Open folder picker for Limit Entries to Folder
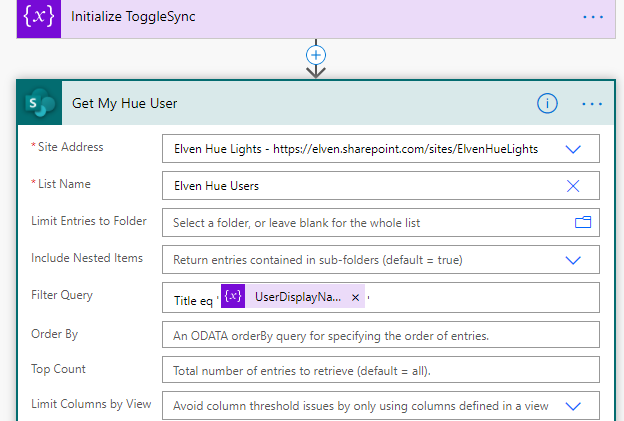 coord(583,222)
